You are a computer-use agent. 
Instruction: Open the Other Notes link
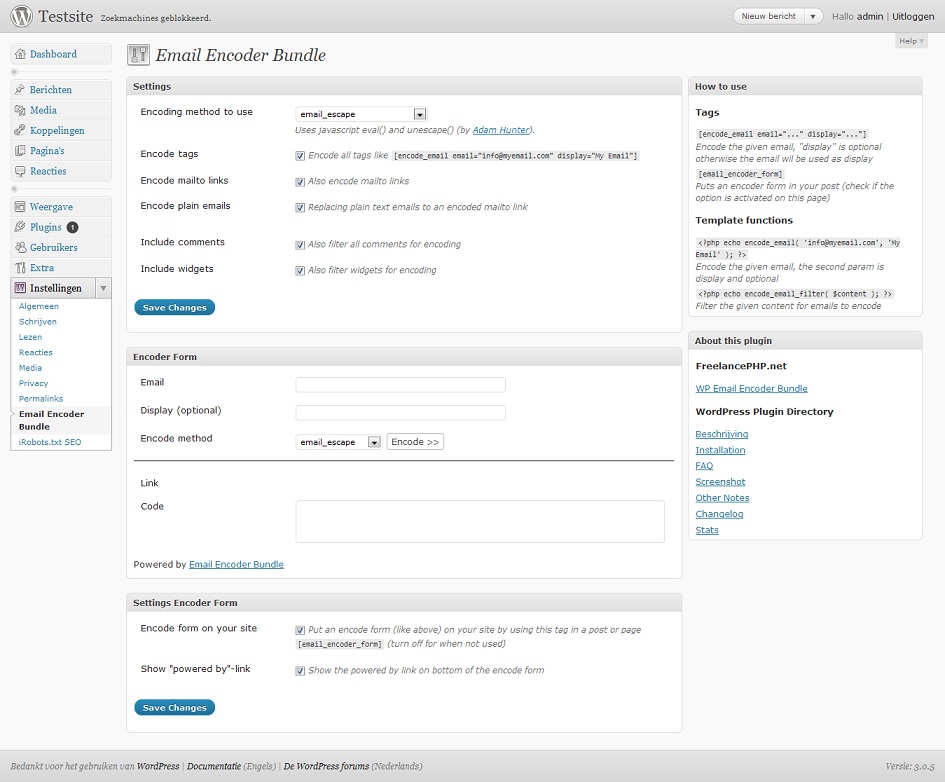point(722,498)
